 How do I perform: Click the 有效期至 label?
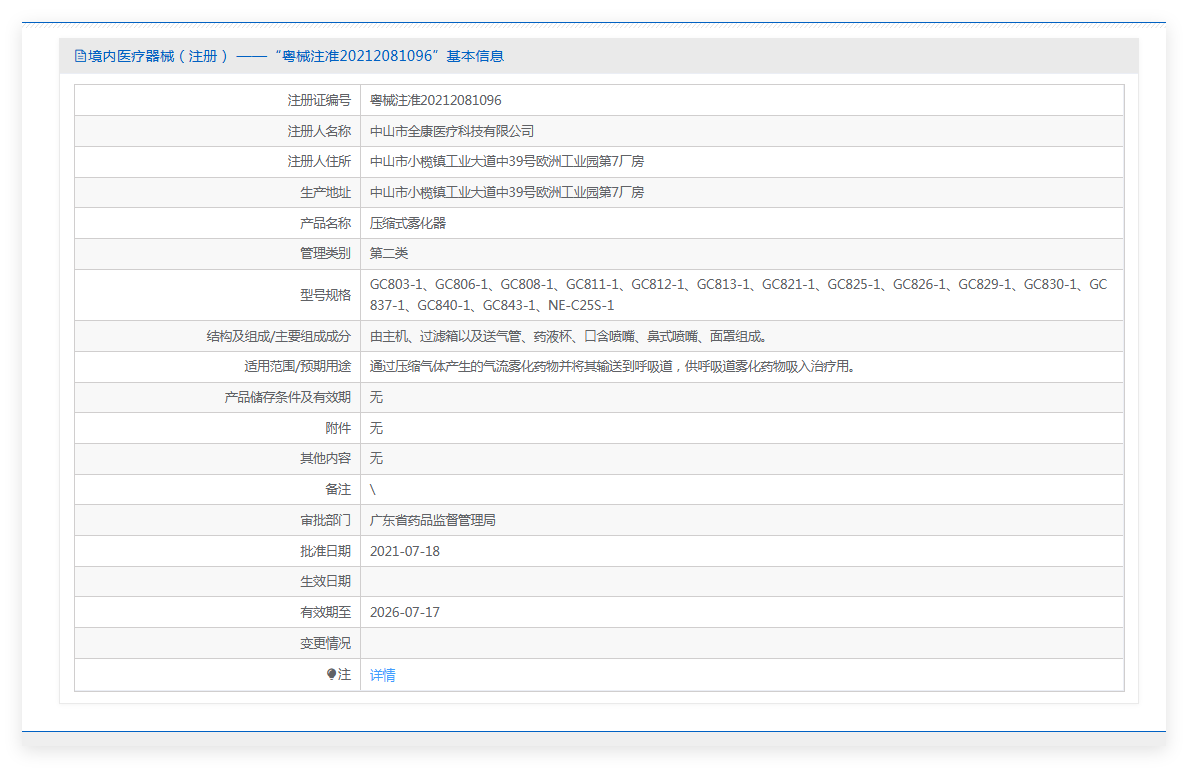[x=325, y=613]
